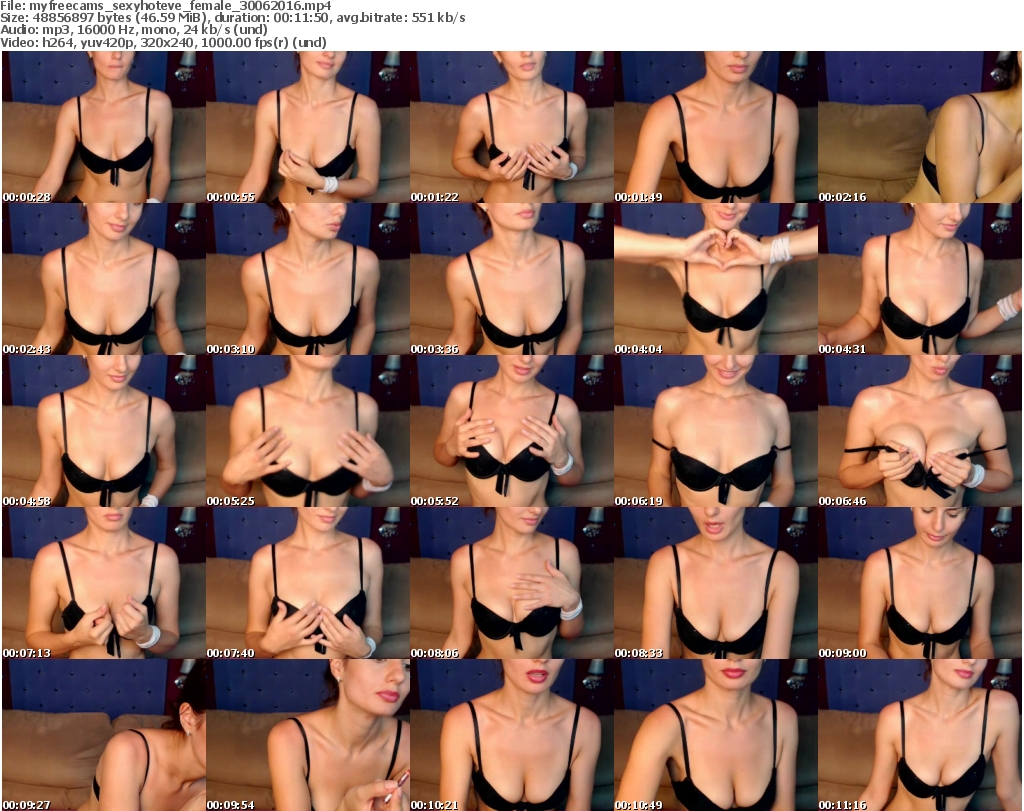Viewport: 1024px width, 811px height.
Task: Click the thumbnail timestamped 00:00:28
Action: [103, 127]
